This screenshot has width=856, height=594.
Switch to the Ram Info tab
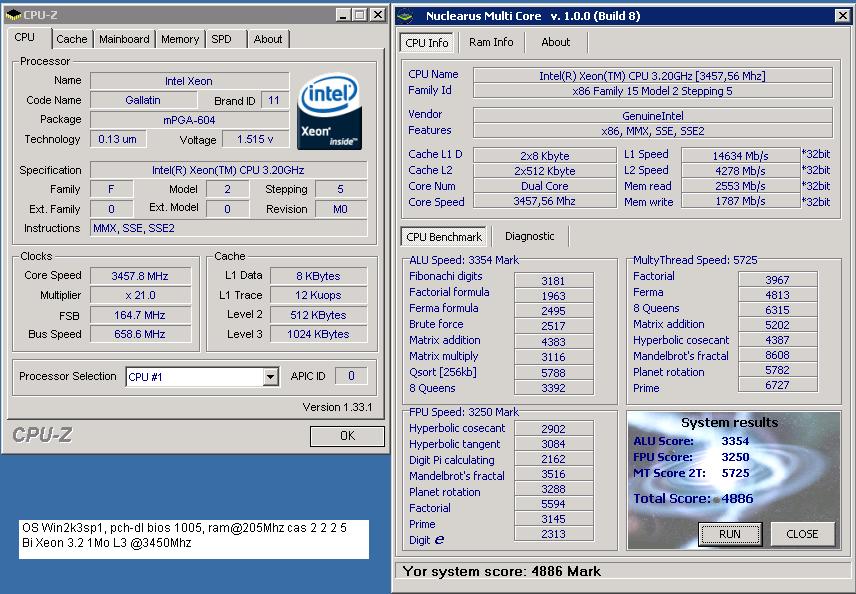click(x=491, y=42)
